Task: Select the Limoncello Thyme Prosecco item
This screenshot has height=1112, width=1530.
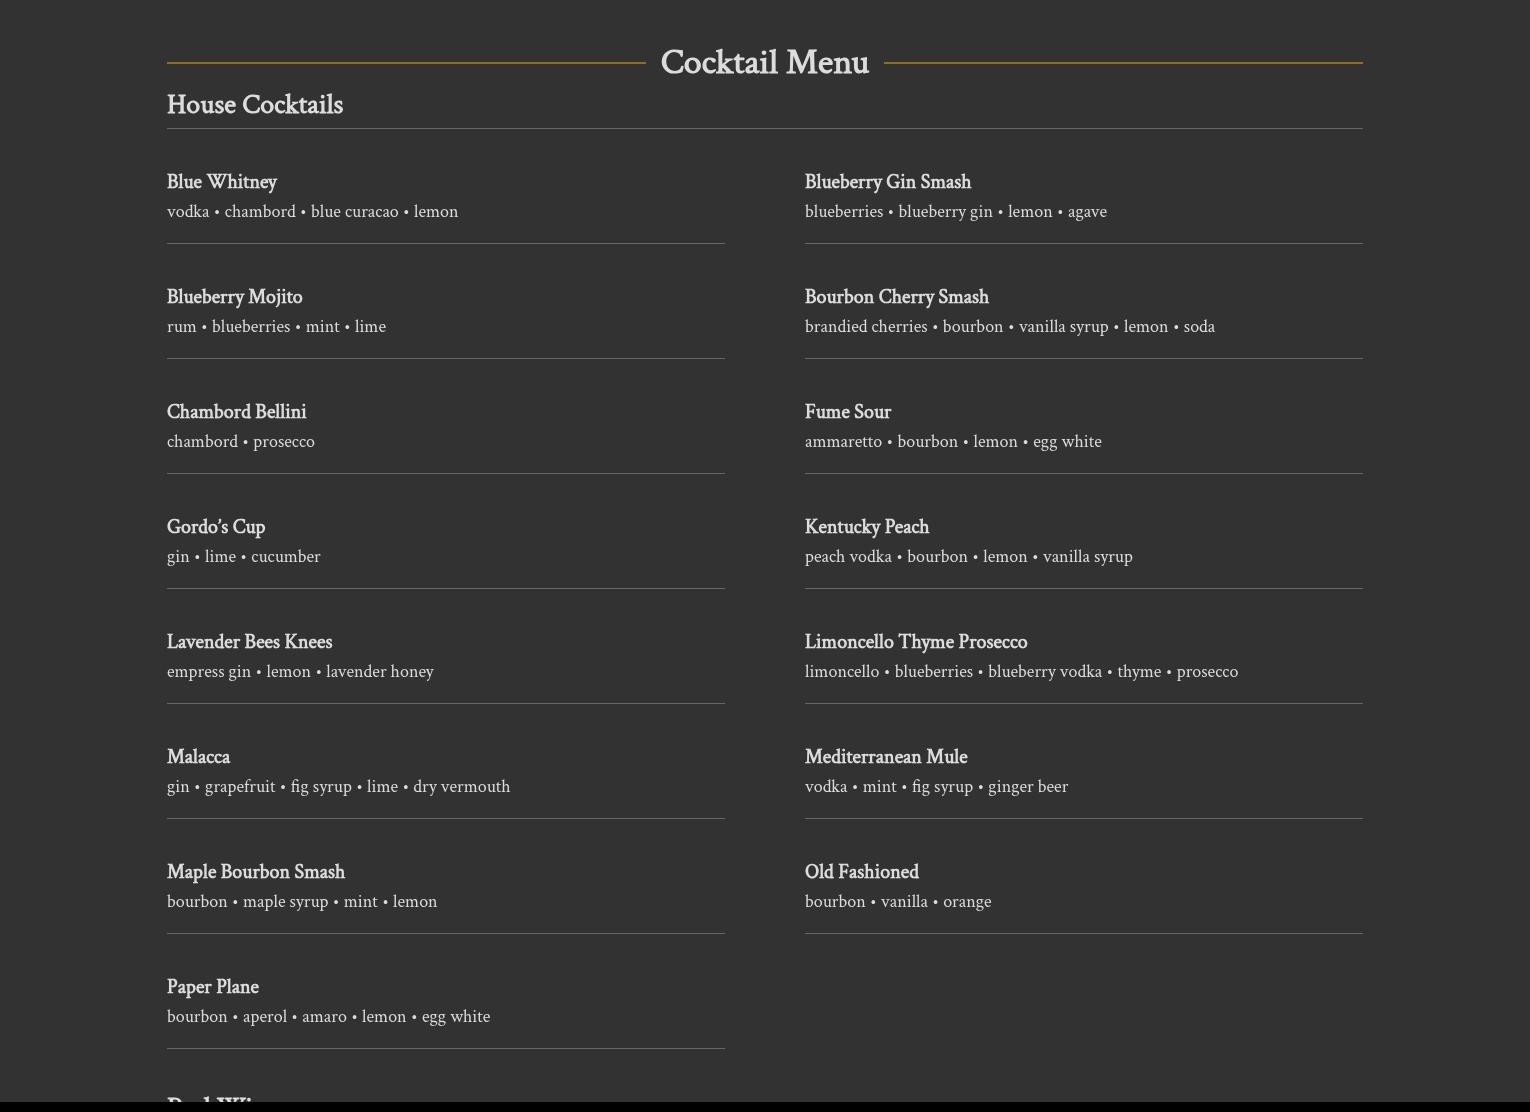Action: pos(916,642)
